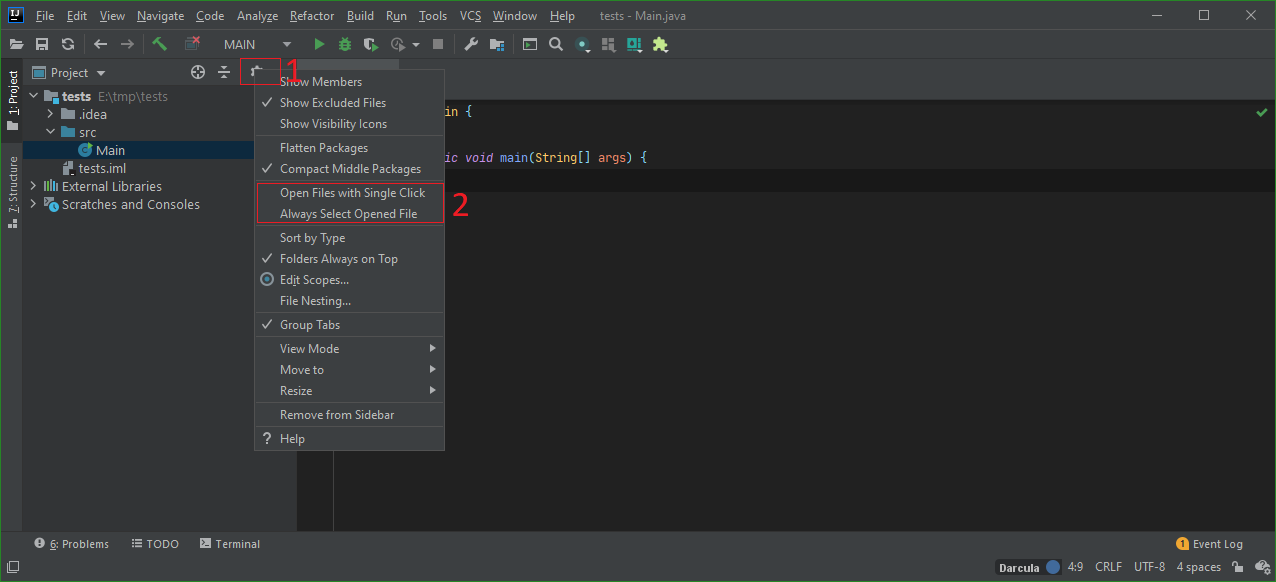Collapse all nodes in the Project panel

pyautogui.click(x=224, y=72)
